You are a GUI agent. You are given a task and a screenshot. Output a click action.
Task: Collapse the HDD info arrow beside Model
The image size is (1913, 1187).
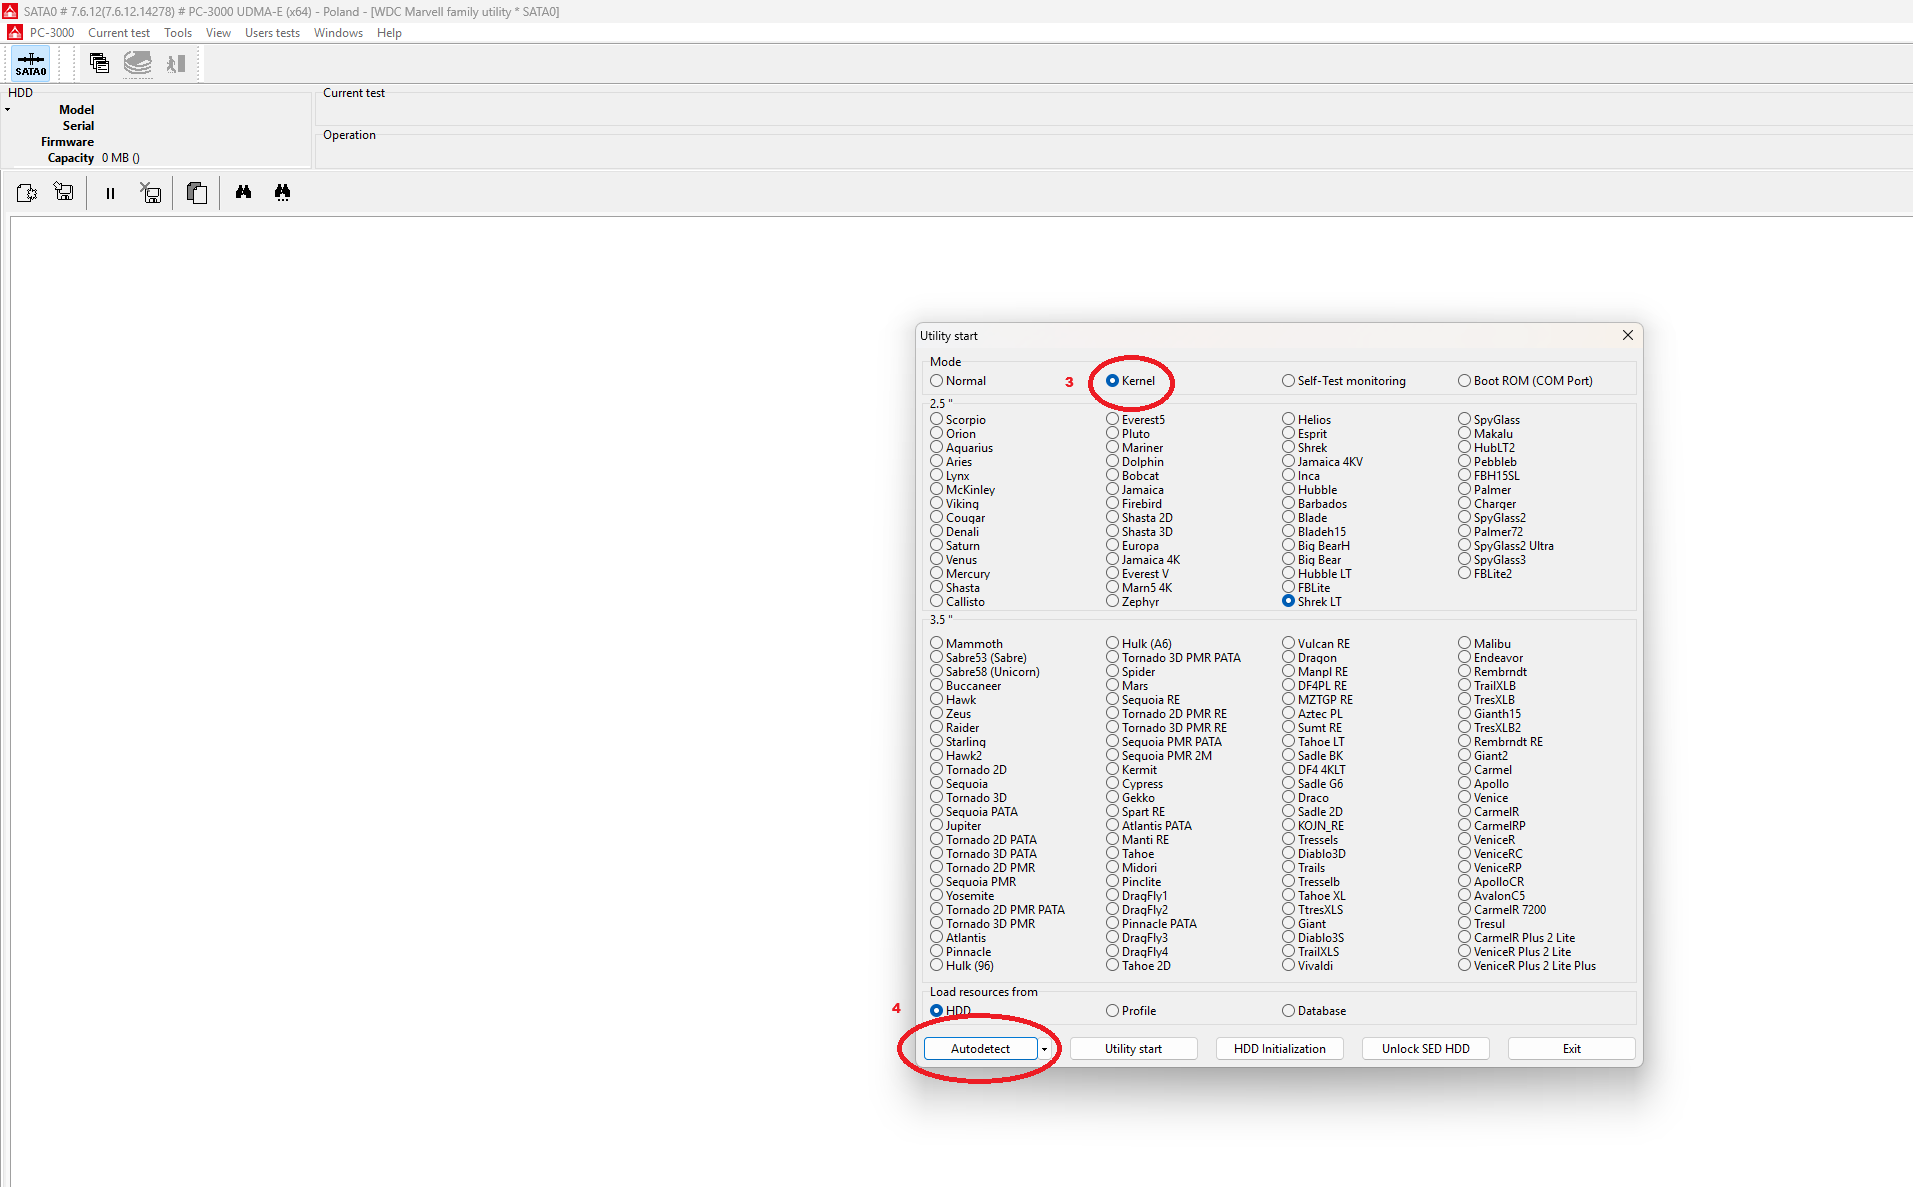point(8,110)
